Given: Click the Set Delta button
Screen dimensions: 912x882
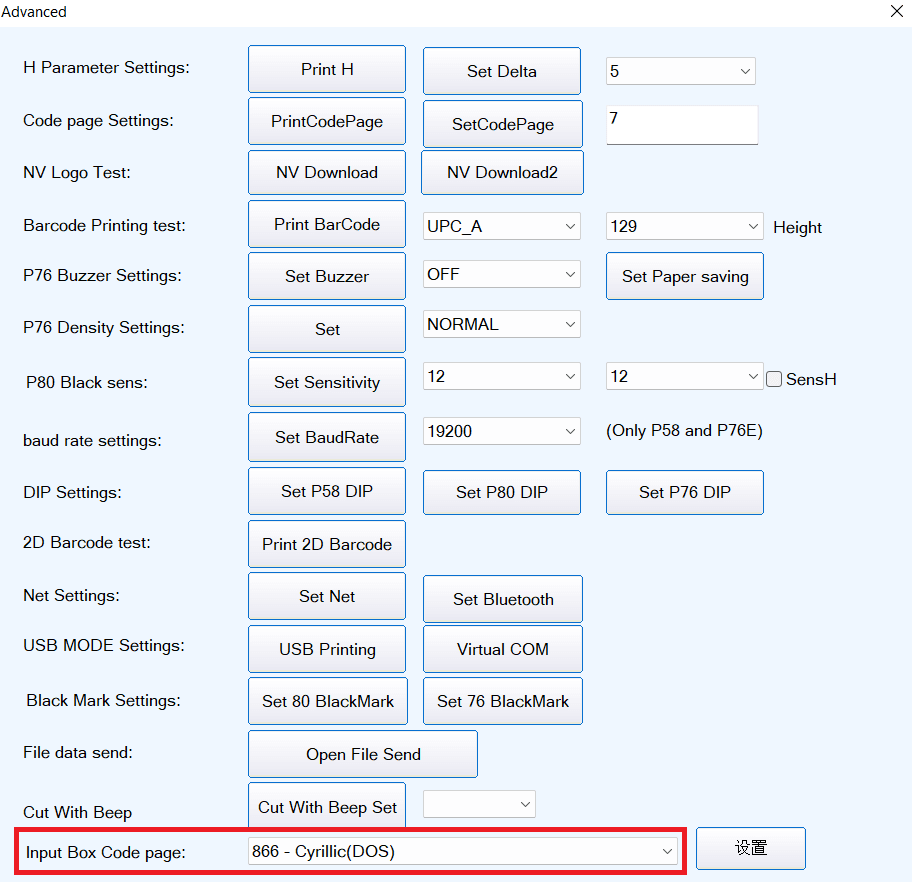Looking at the screenshot, I should pos(502,71).
